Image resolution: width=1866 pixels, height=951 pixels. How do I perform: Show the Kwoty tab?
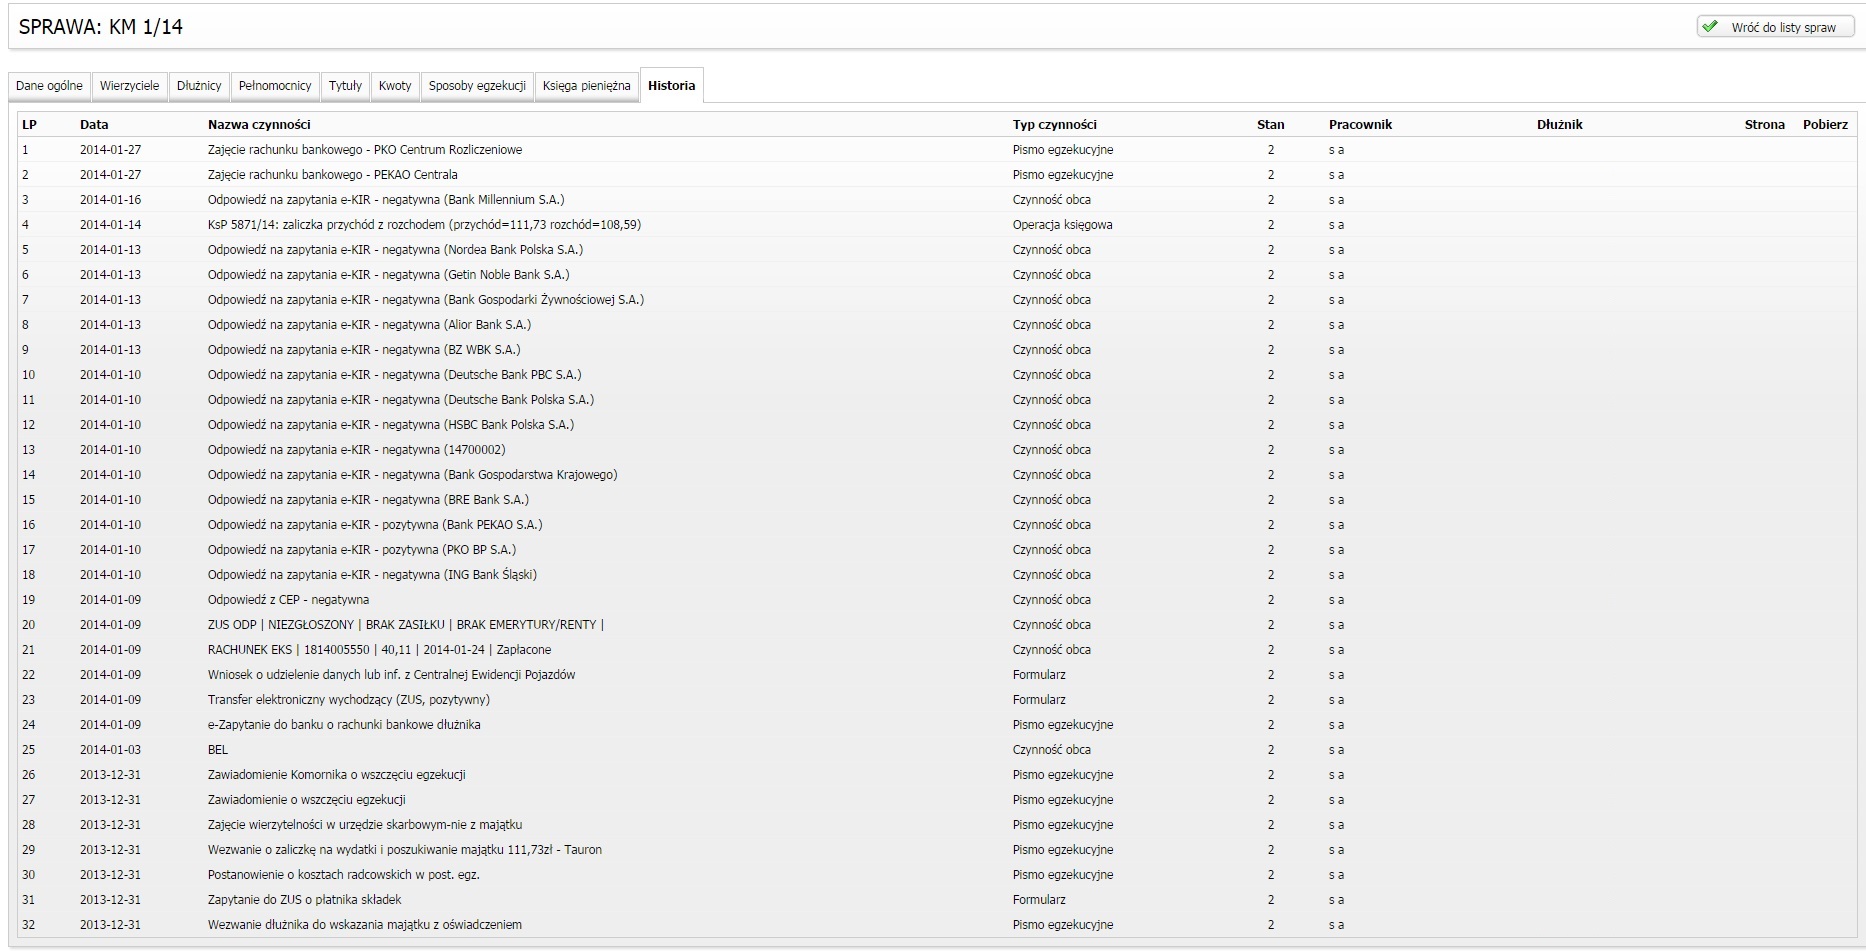[x=395, y=86]
